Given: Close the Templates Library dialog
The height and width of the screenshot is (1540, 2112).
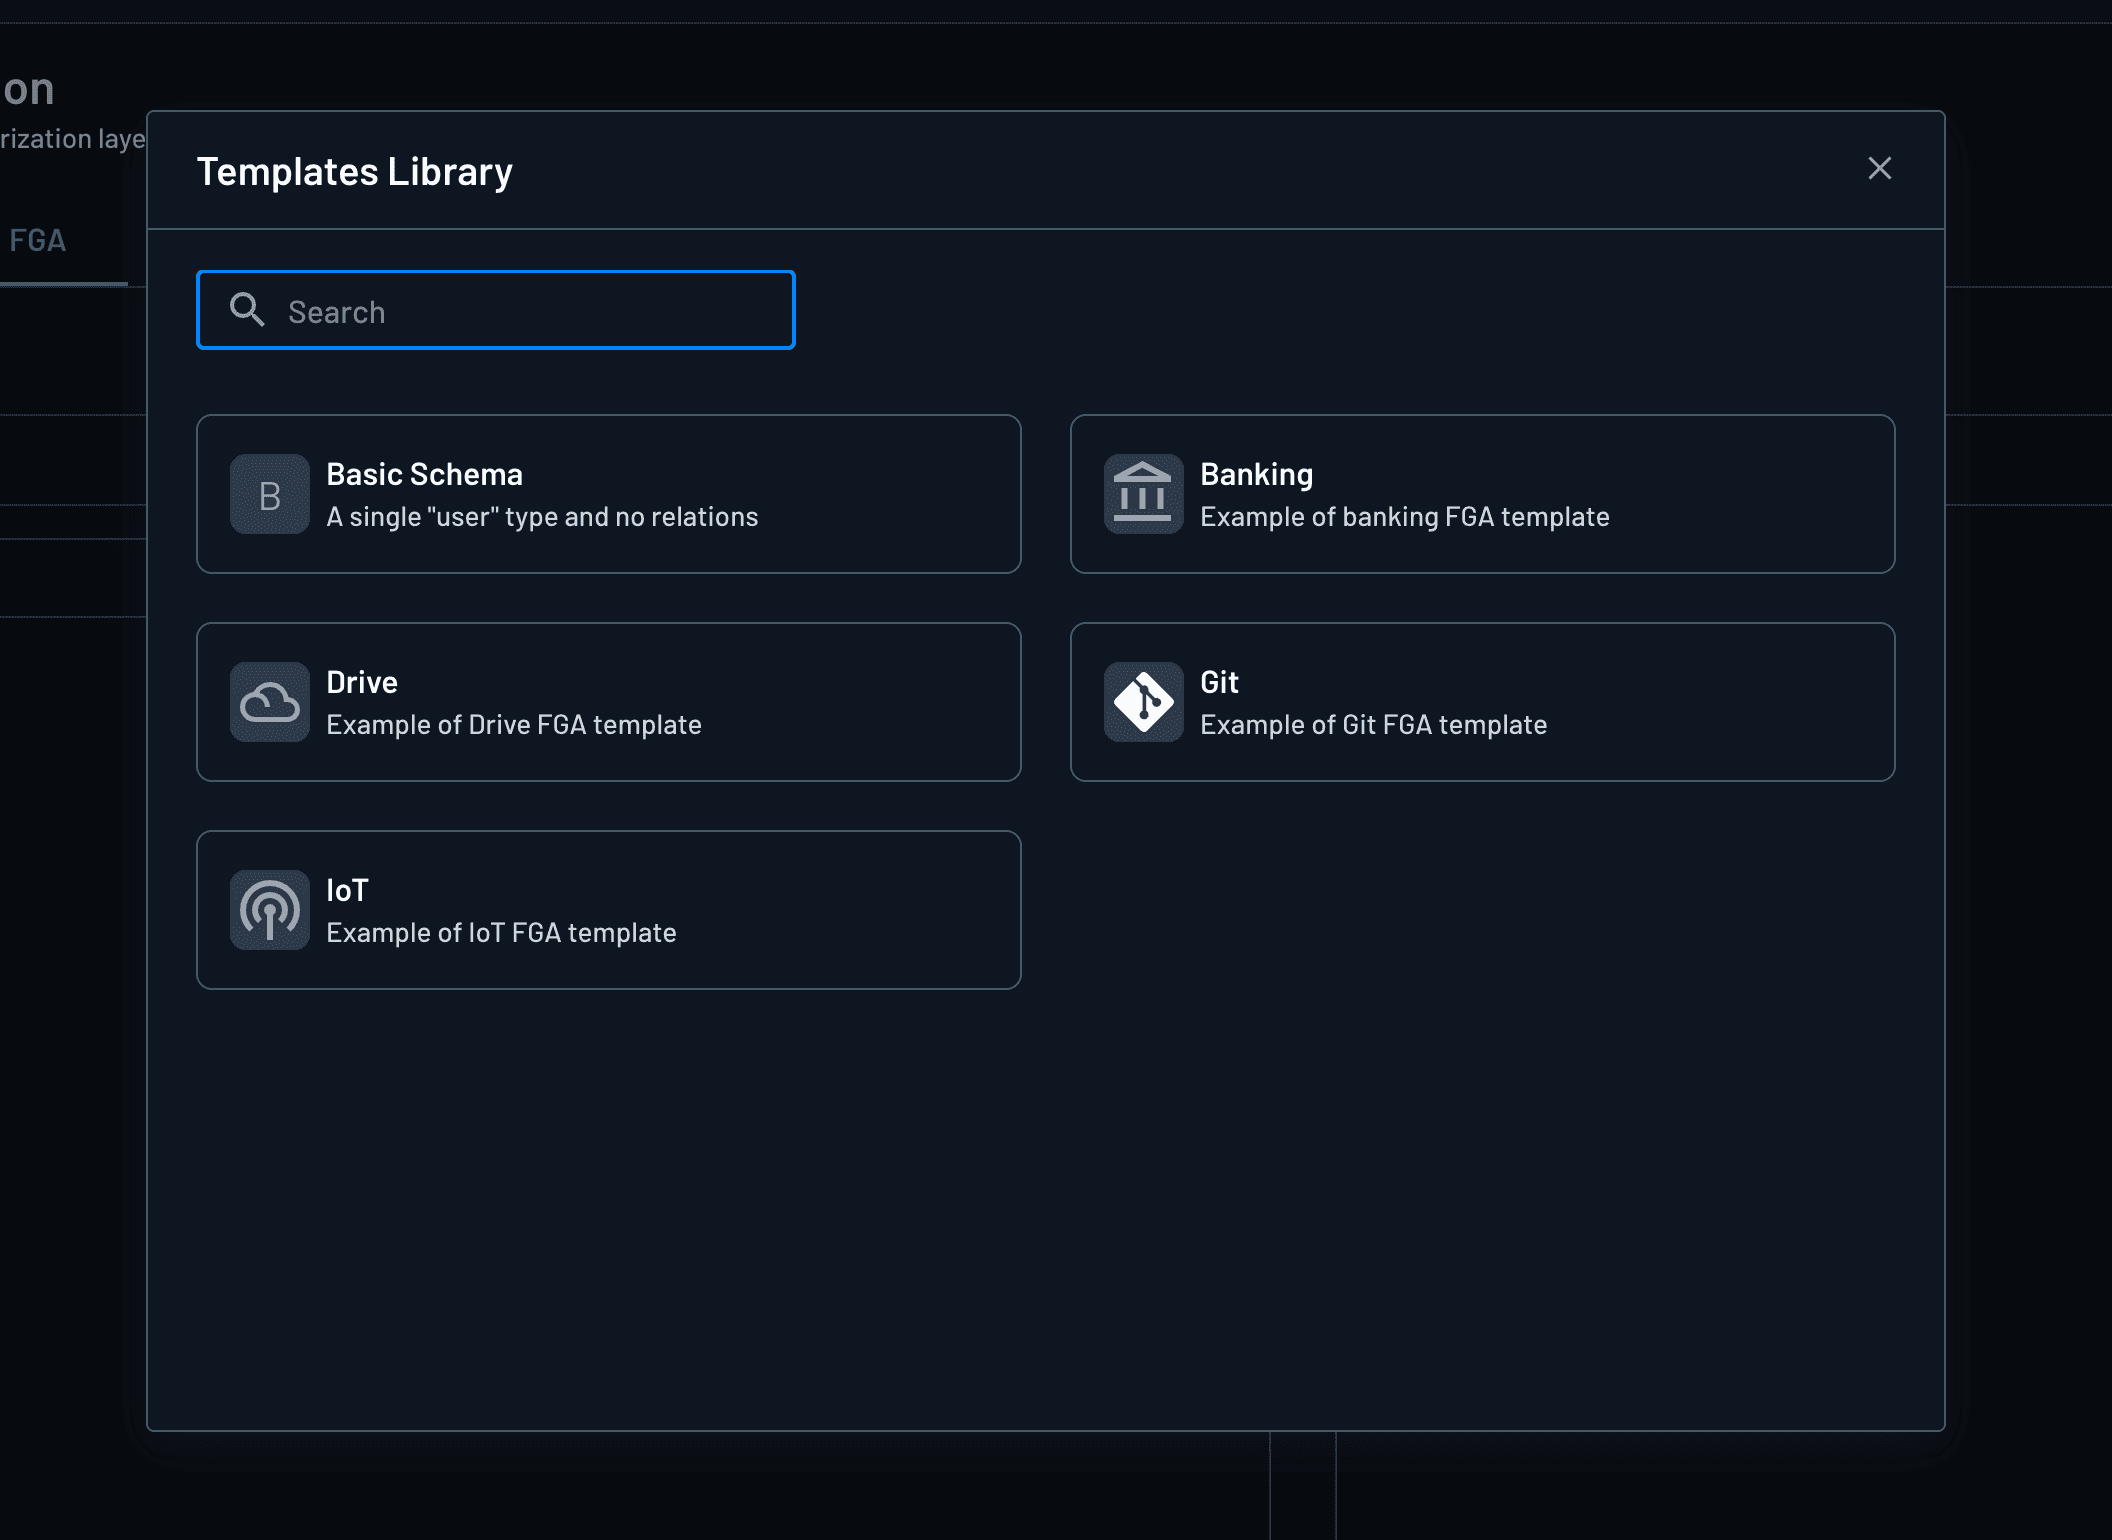Looking at the screenshot, I should click(x=1879, y=168).
